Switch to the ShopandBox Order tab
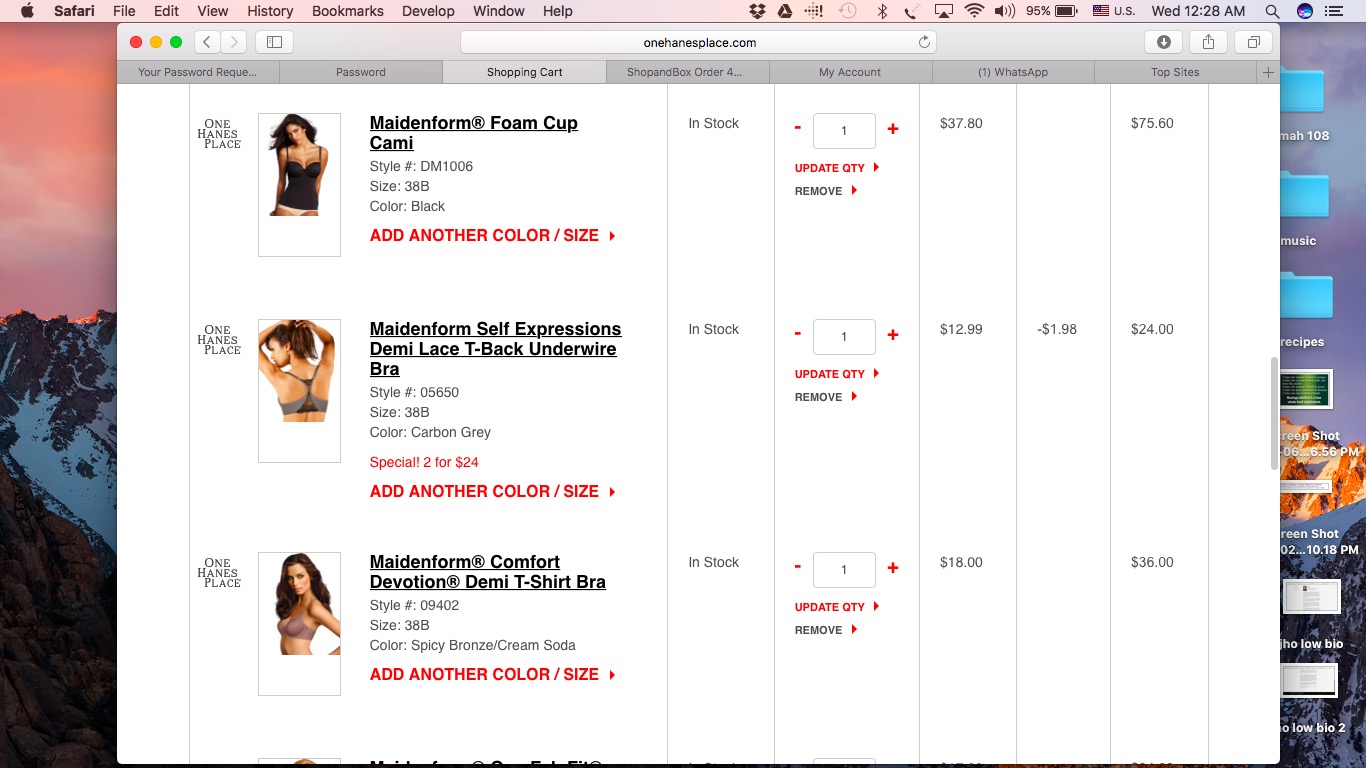Image resolution: width=1366 pixels, height=768 pixels. pos(687,72)
